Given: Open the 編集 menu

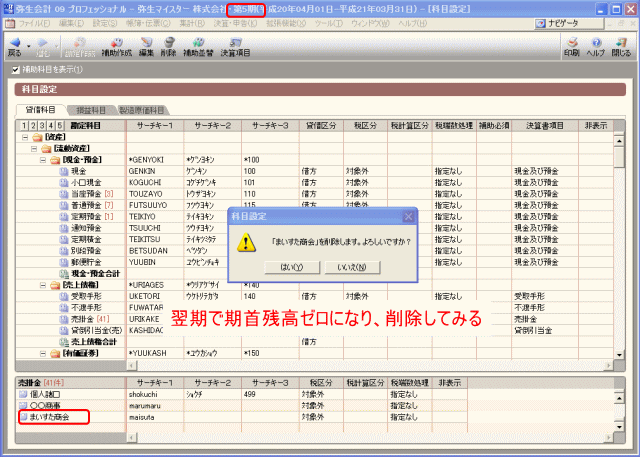Looking at the screenshot, I should [x=71, y=24].
